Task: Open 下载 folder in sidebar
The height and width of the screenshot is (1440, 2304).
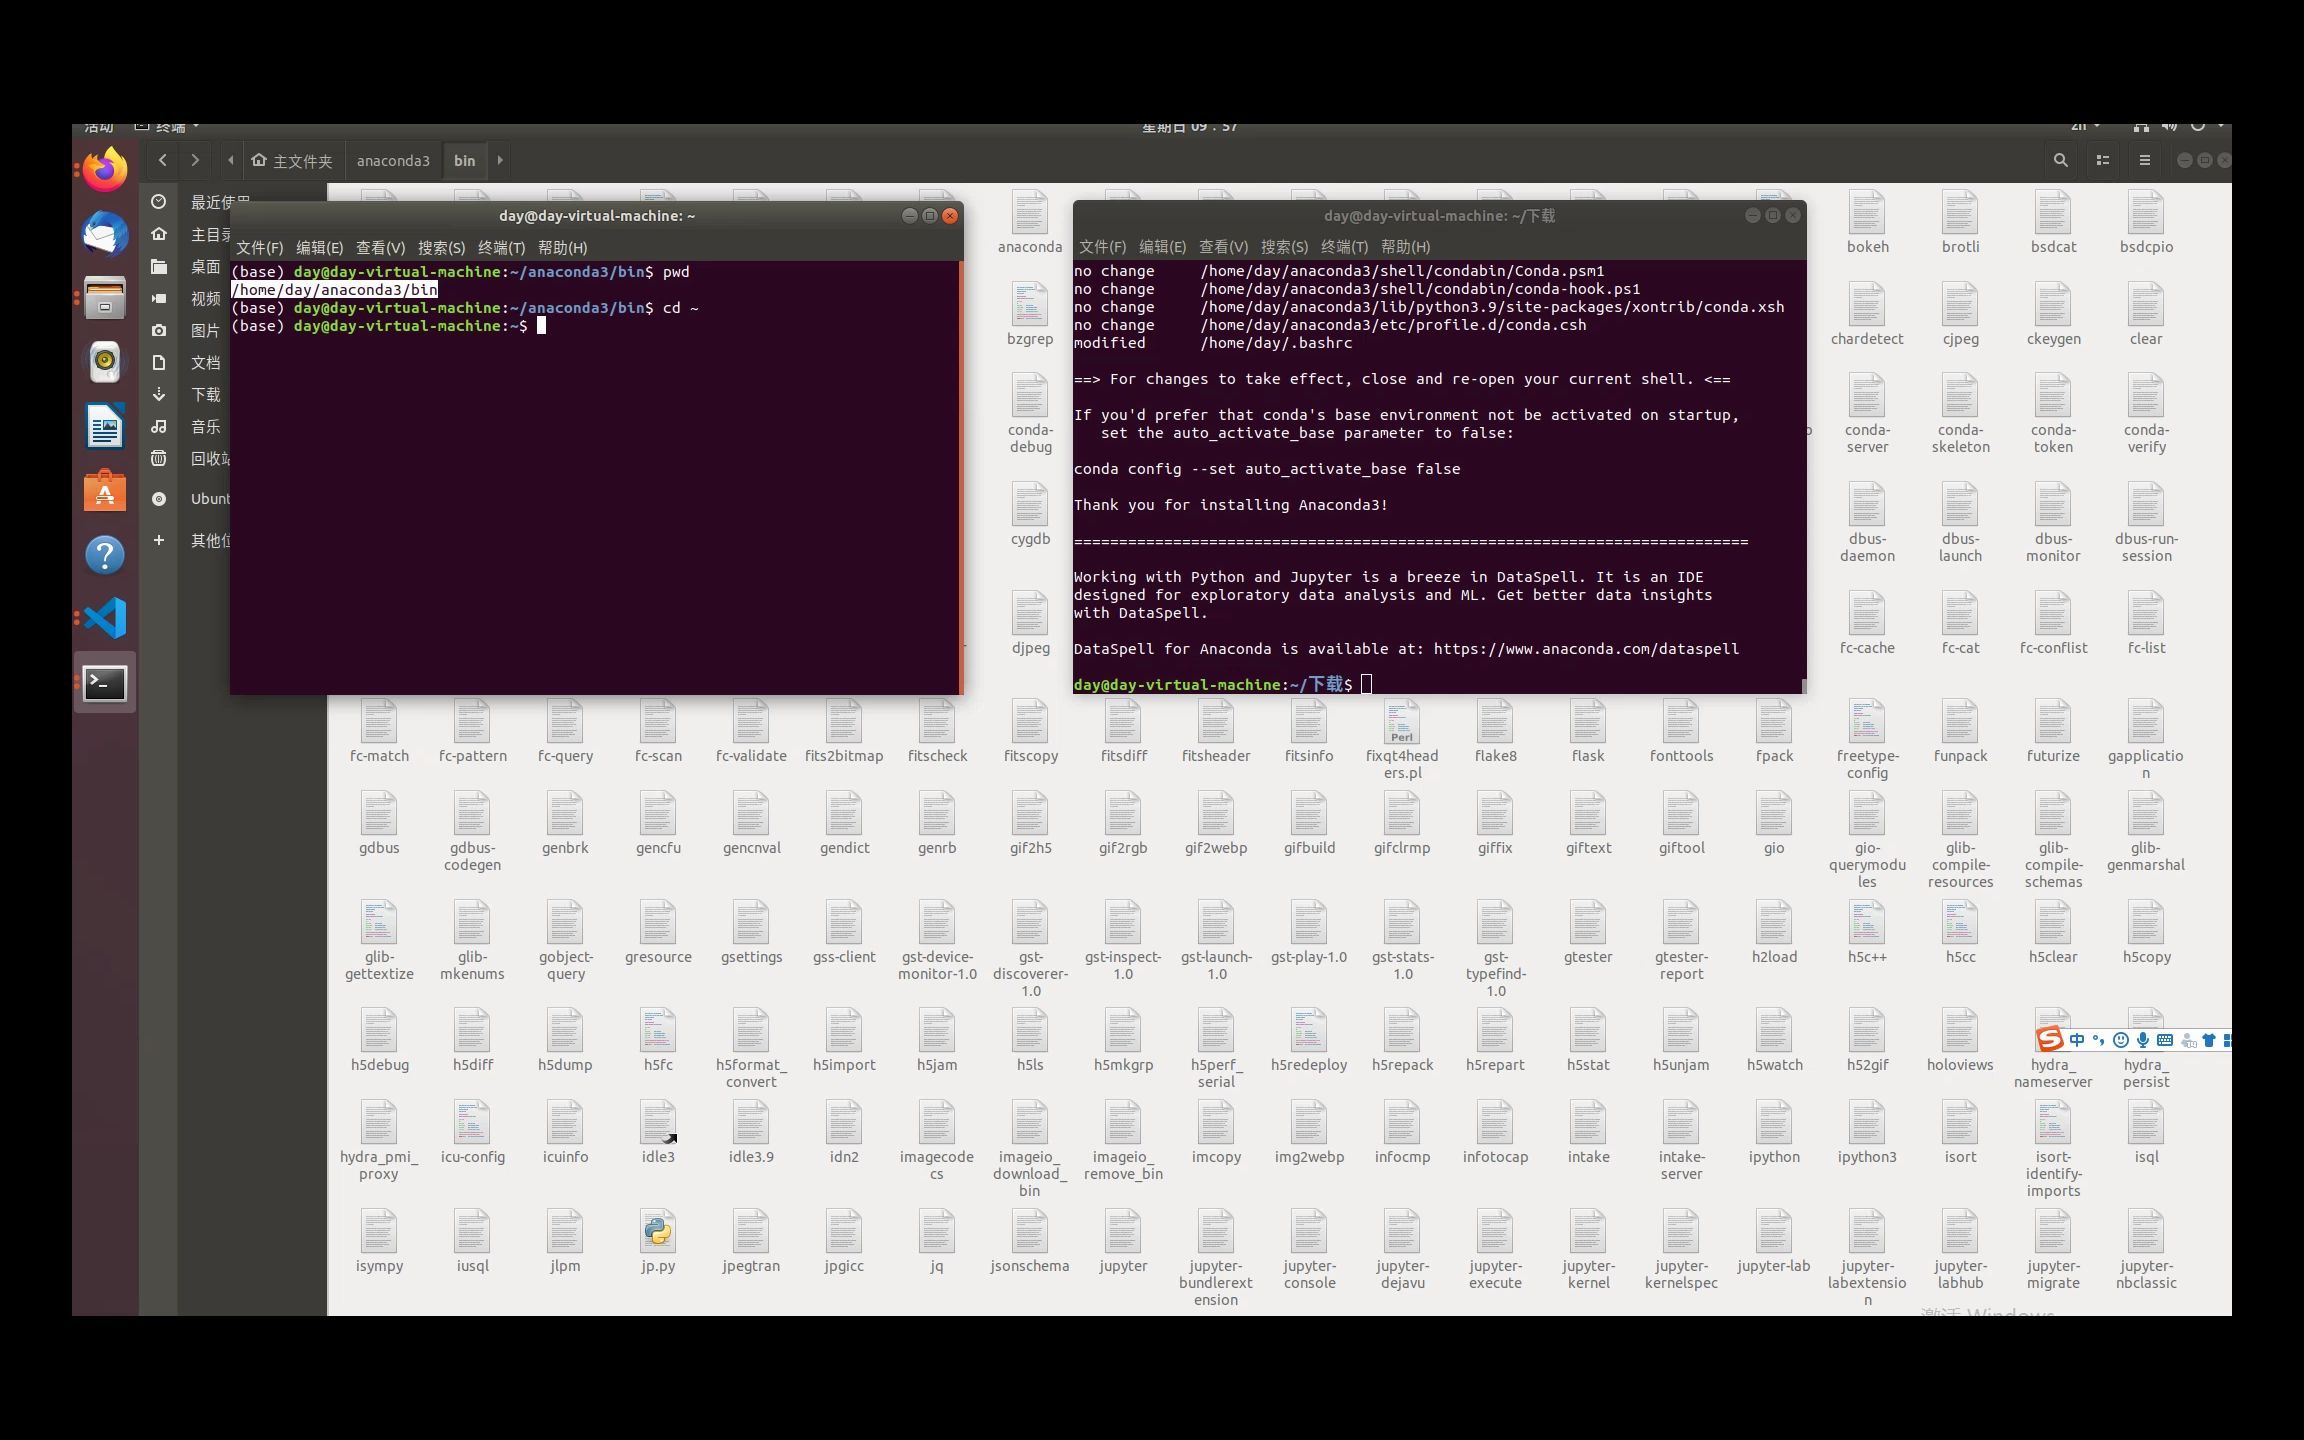Action: tap(205, 395)
